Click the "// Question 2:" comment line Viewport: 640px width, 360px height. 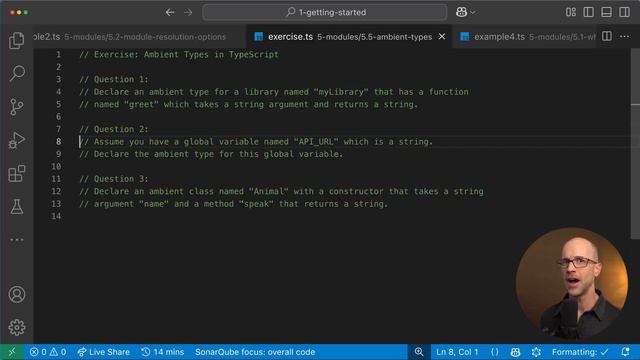click(114, 129)
